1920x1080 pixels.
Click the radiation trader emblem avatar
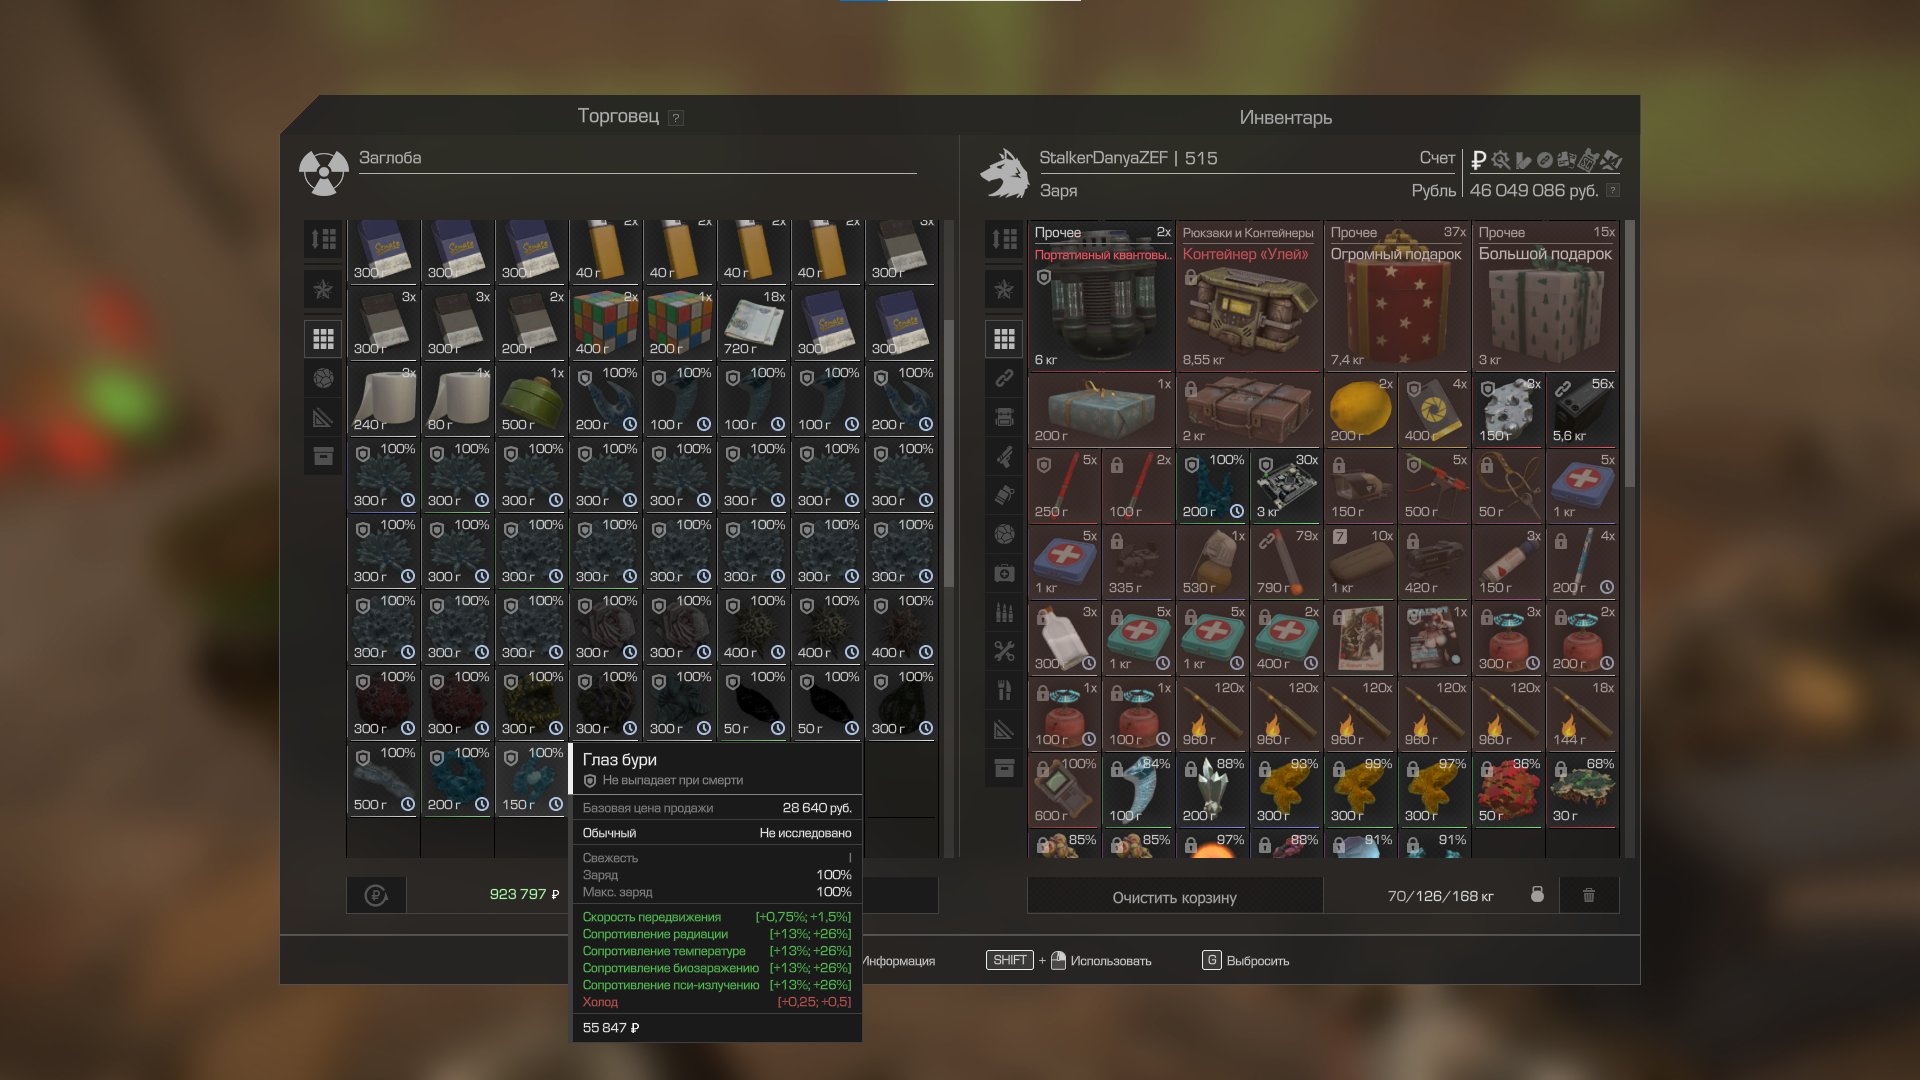323,173
